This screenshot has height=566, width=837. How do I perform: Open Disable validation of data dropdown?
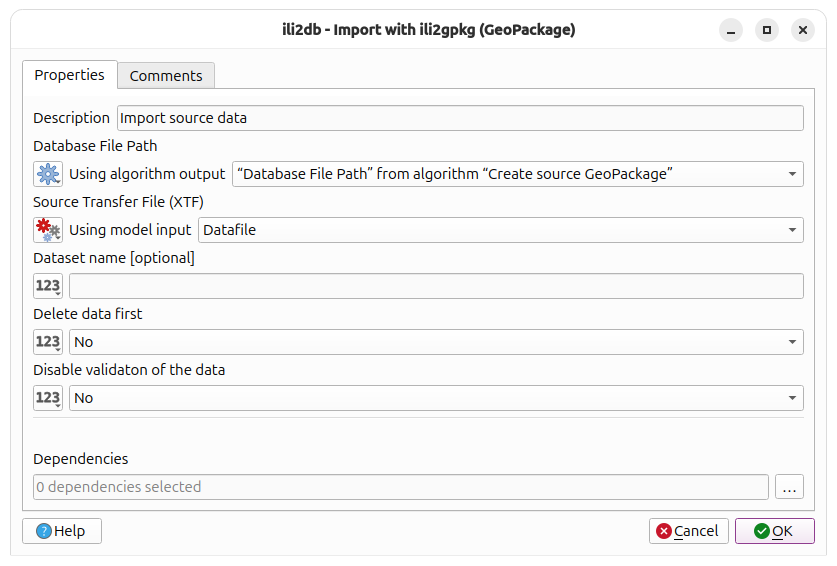pyautogui.click(x=436, y=398)
